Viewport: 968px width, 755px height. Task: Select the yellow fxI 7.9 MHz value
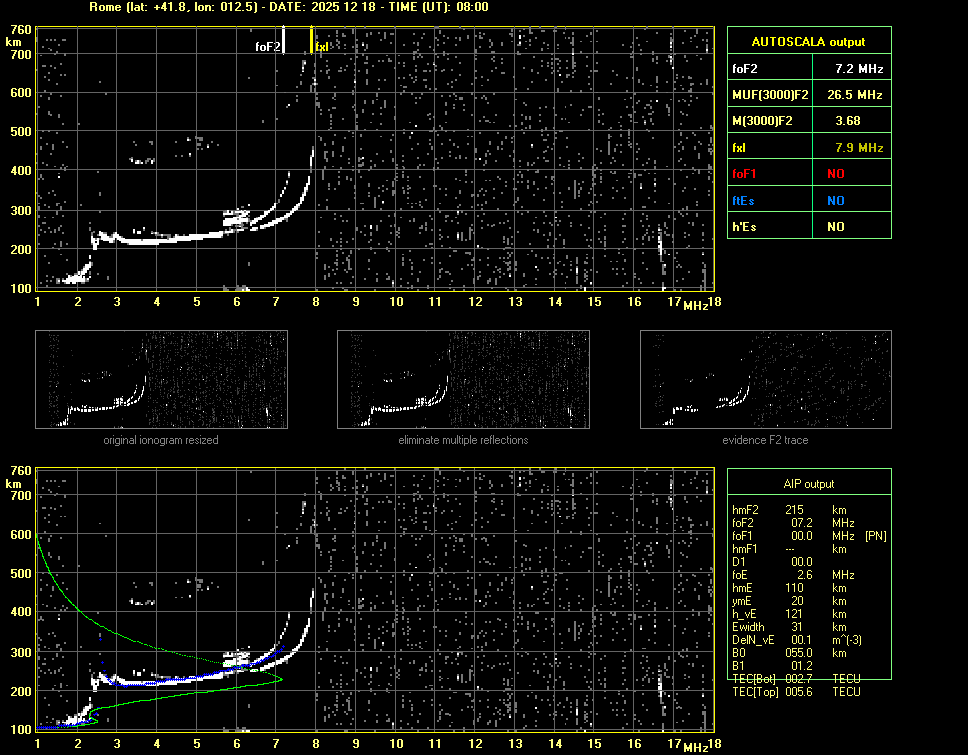tap(858, 148)
